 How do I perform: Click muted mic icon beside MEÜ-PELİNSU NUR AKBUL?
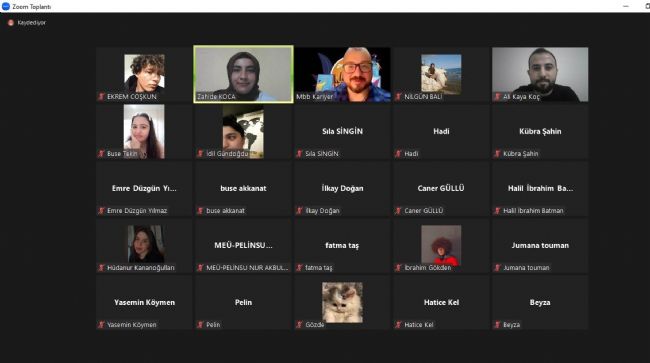[200, 268]
